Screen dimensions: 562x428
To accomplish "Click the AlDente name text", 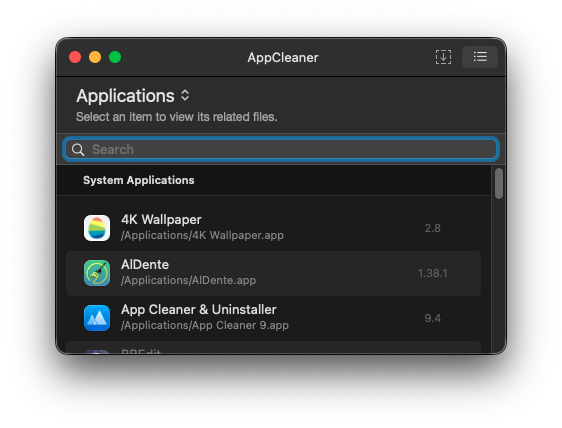I will 145,265.
